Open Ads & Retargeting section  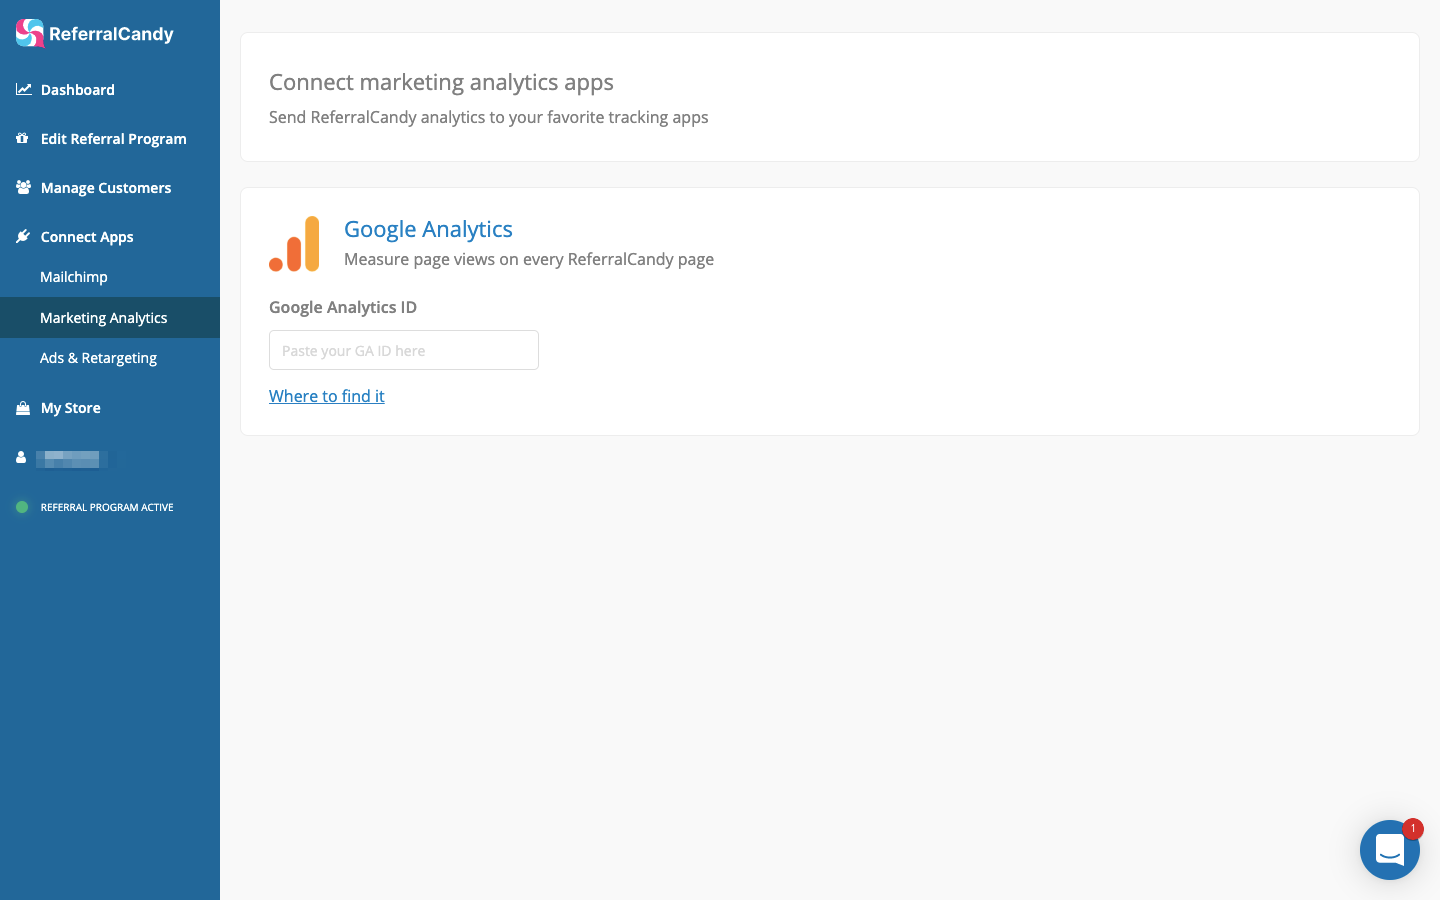(x=98, y=358)
